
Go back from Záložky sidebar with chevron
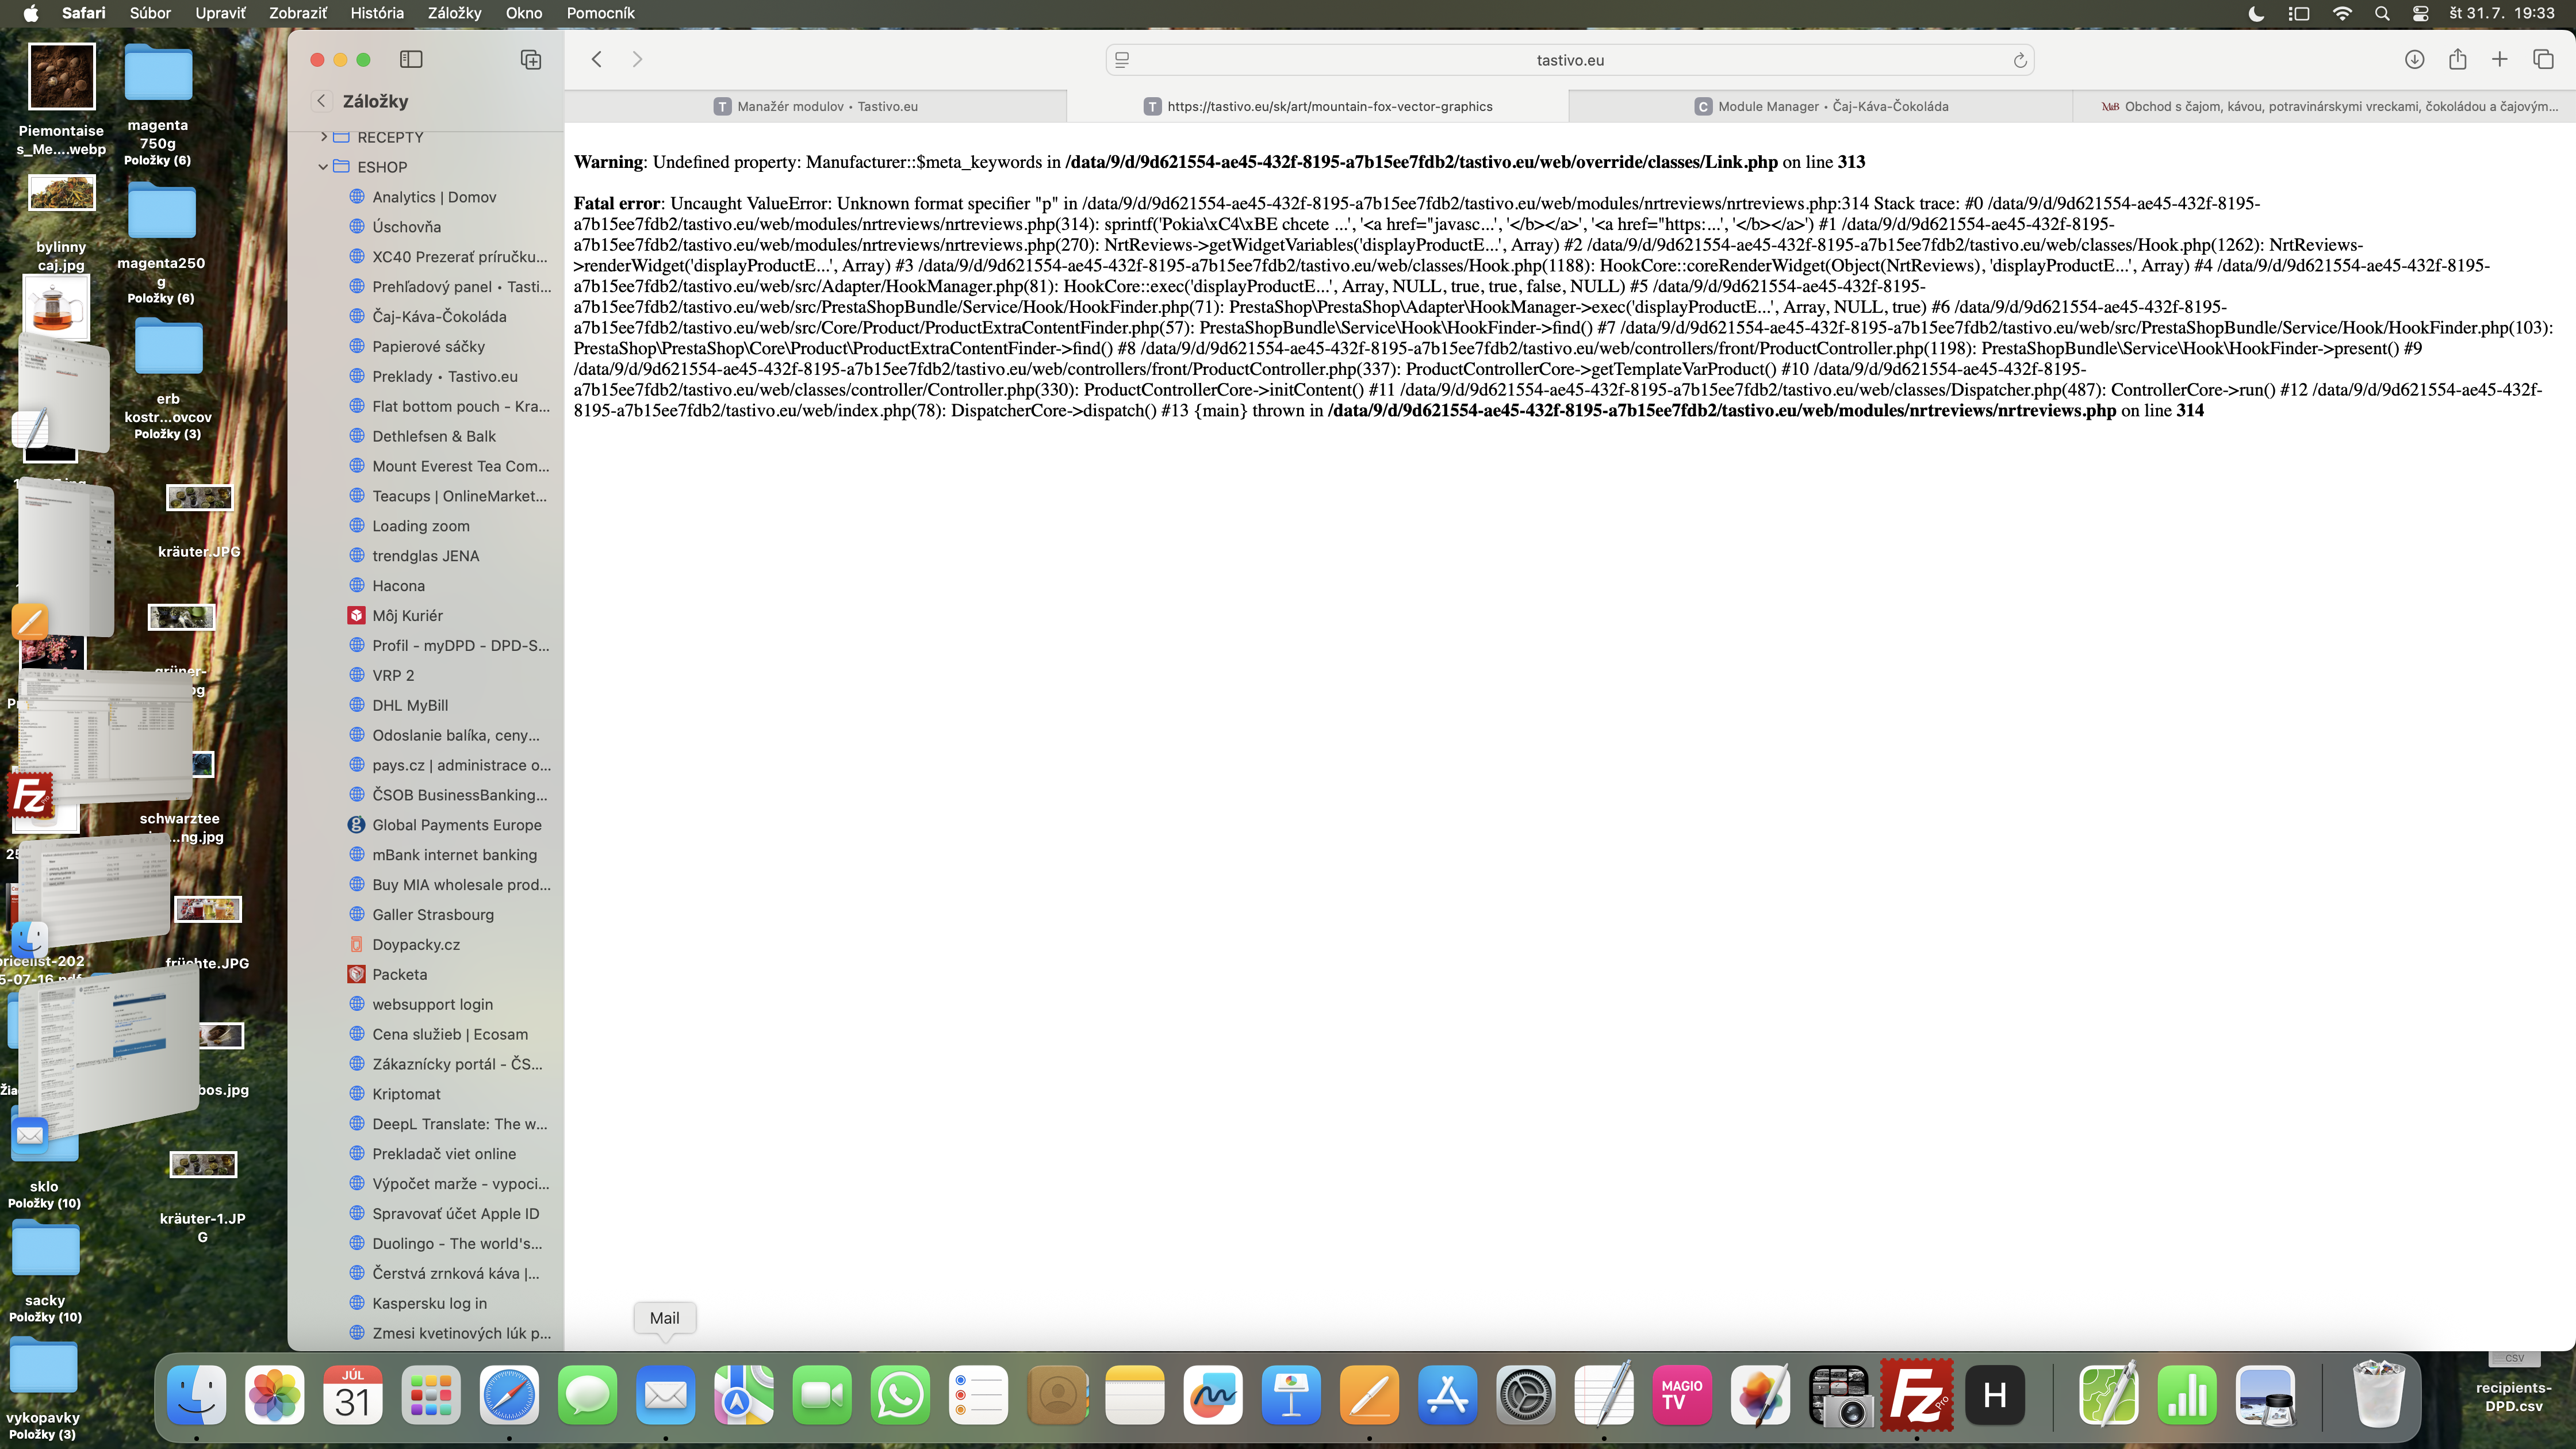click(321, 101)
